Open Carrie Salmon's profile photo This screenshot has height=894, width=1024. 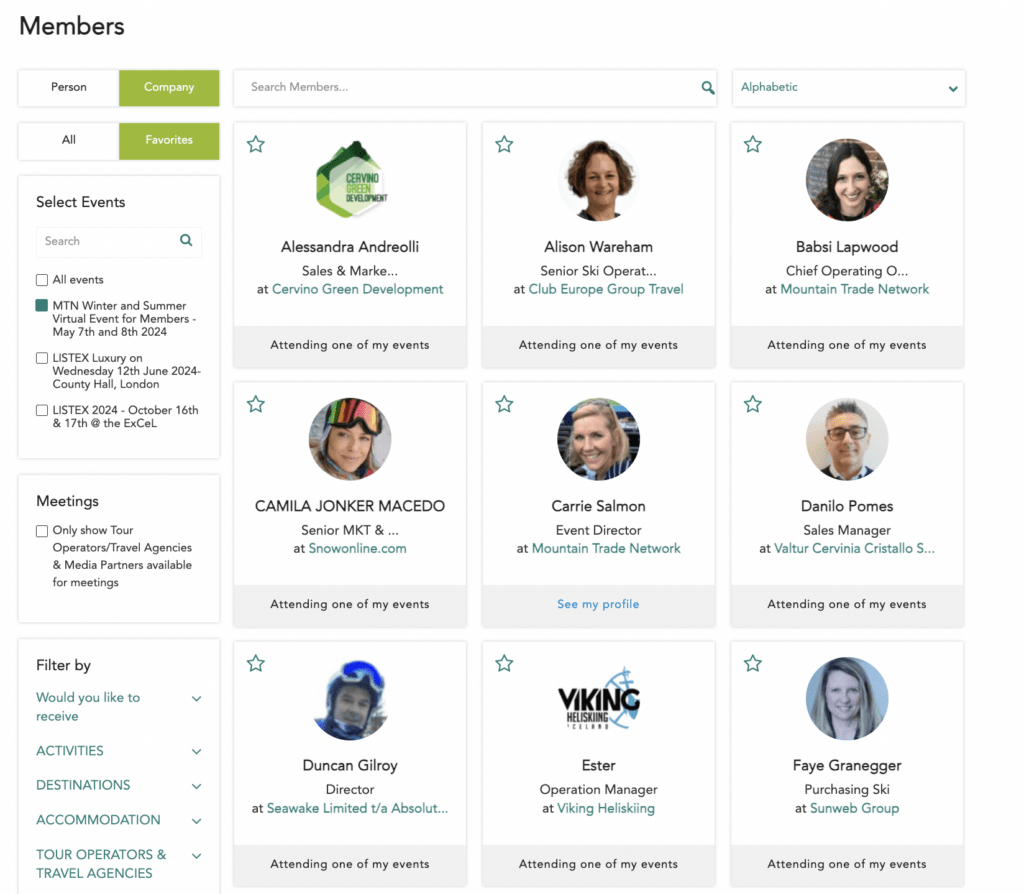pyautogui.click(x=598, y=439)
